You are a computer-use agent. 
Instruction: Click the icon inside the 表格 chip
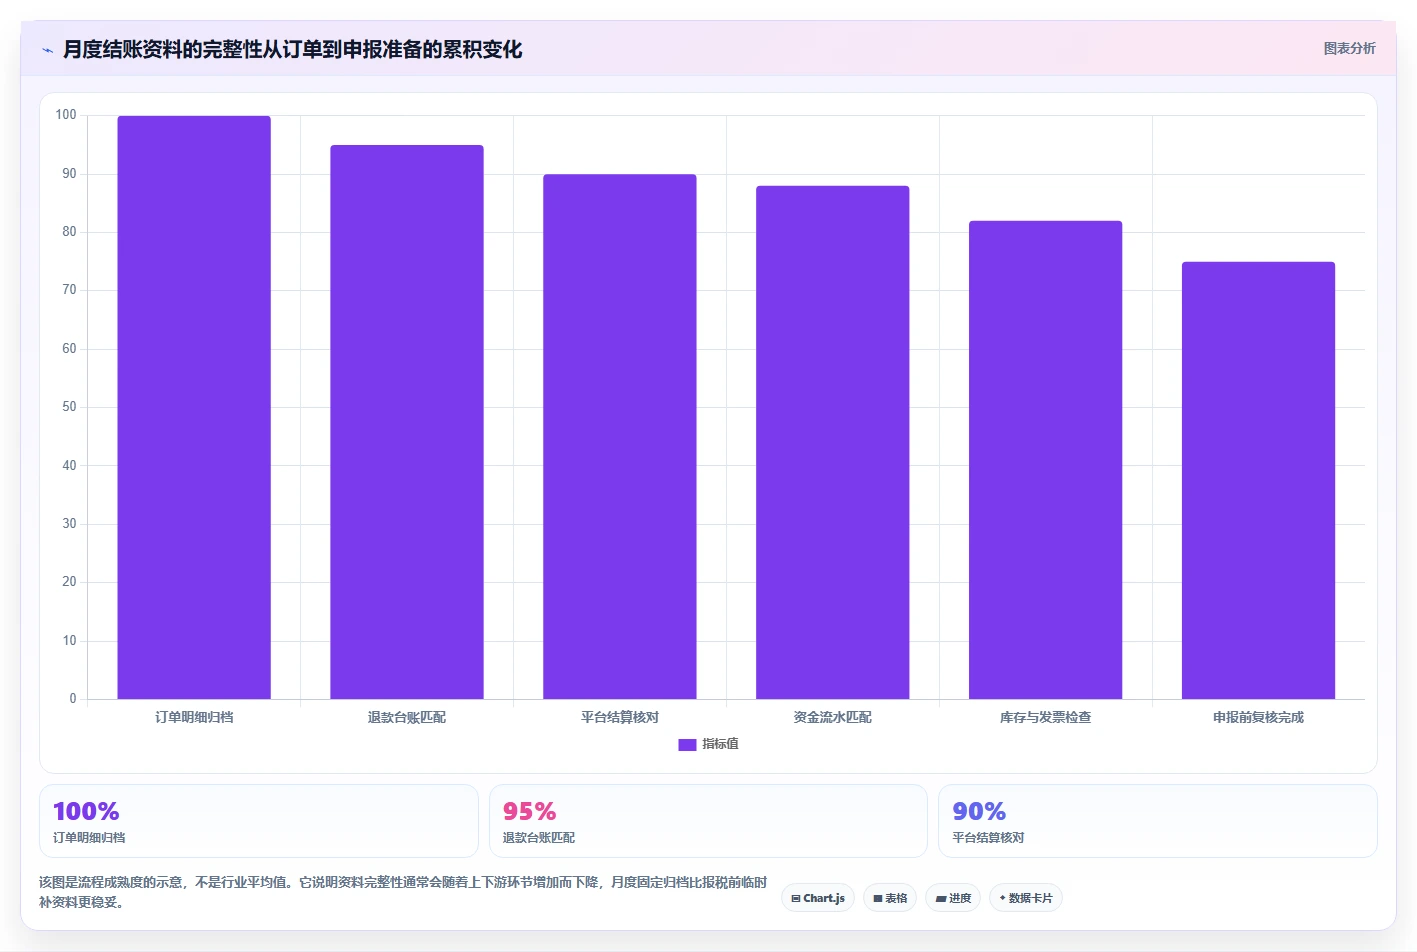pos(878,898)
